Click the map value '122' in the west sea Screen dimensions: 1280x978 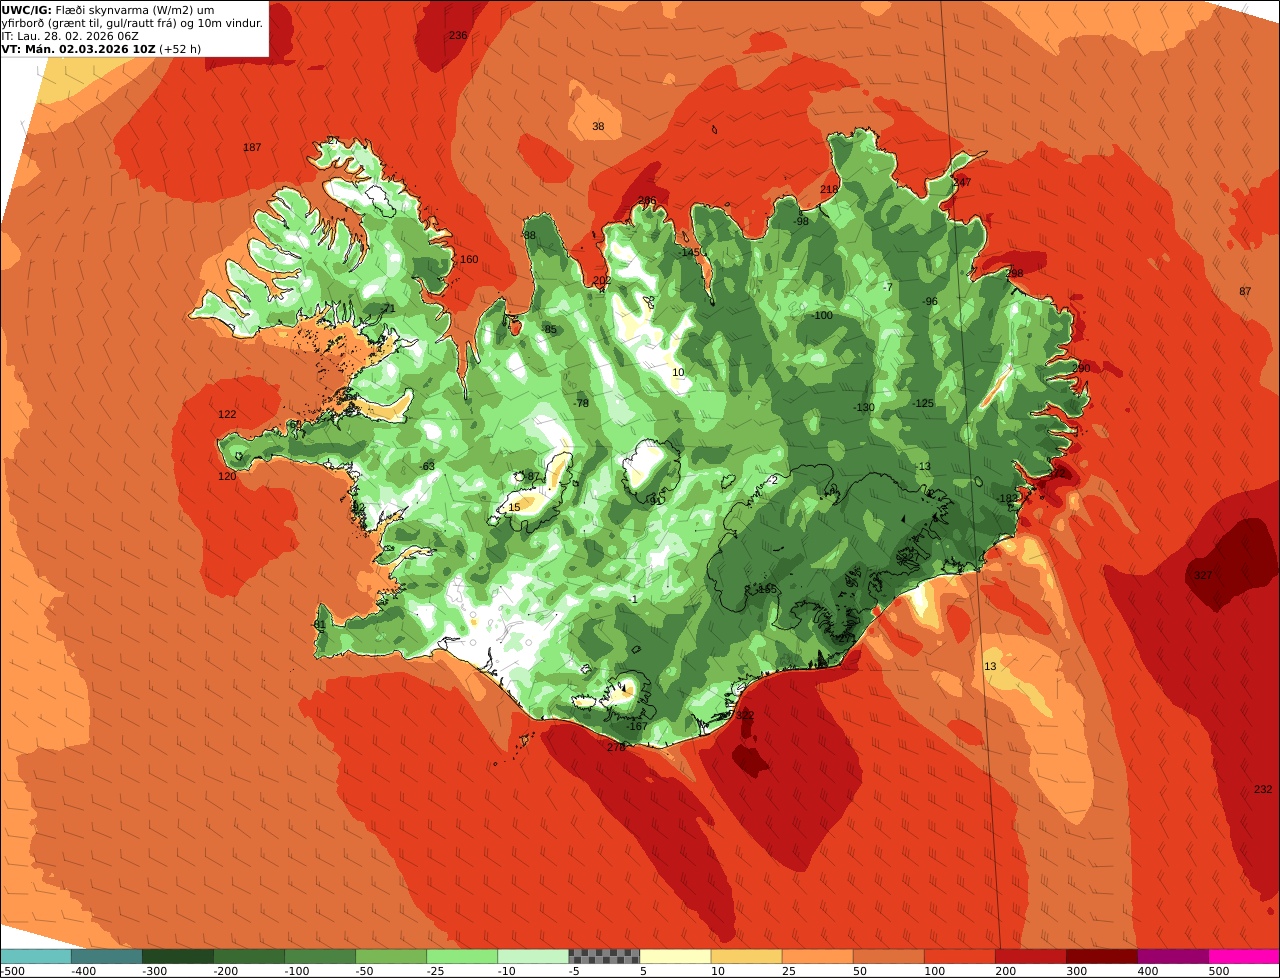[227, 414]
